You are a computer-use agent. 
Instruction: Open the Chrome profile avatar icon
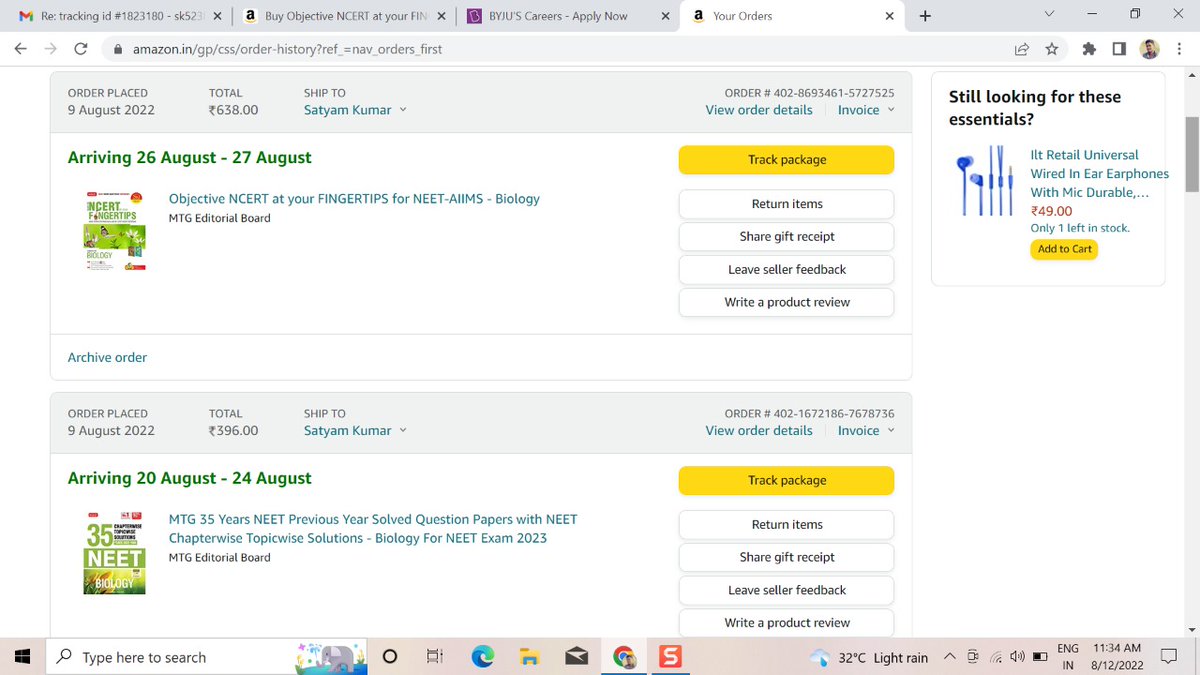tap(1148, 48)
